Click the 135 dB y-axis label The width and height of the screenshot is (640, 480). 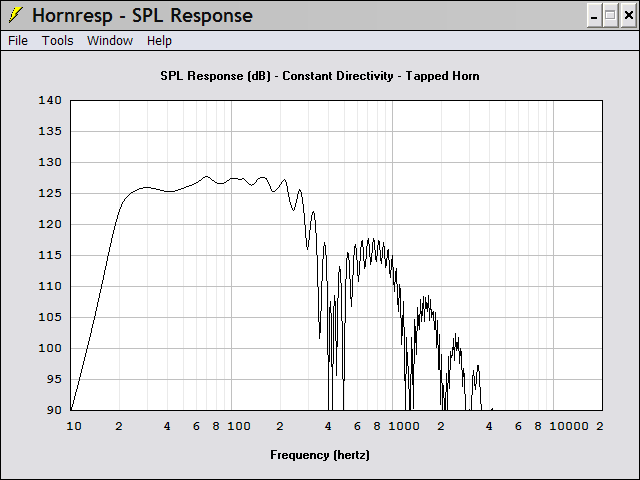pos(50,131)
